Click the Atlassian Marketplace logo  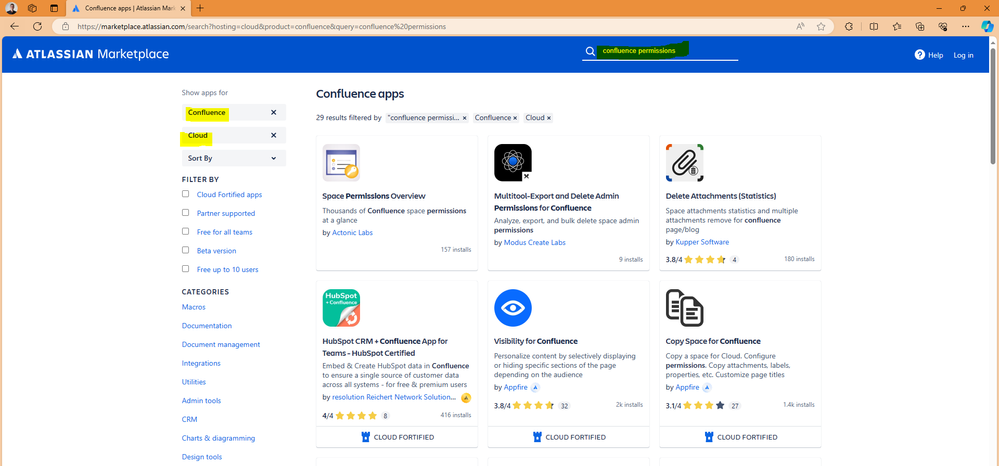point(90,54)
